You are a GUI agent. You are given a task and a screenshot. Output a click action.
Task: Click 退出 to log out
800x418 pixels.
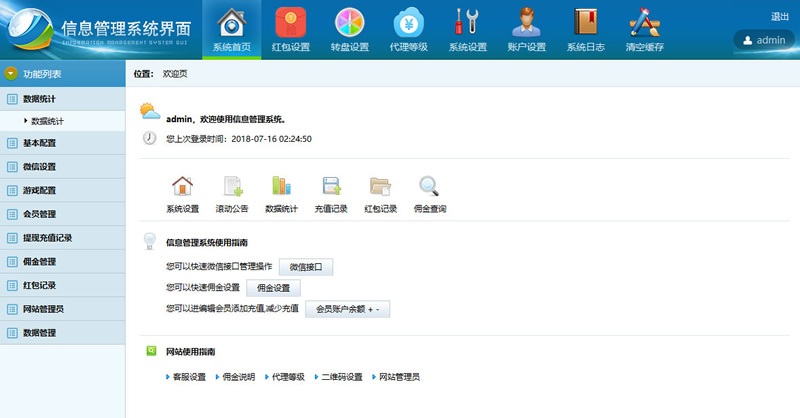[780, 17]
